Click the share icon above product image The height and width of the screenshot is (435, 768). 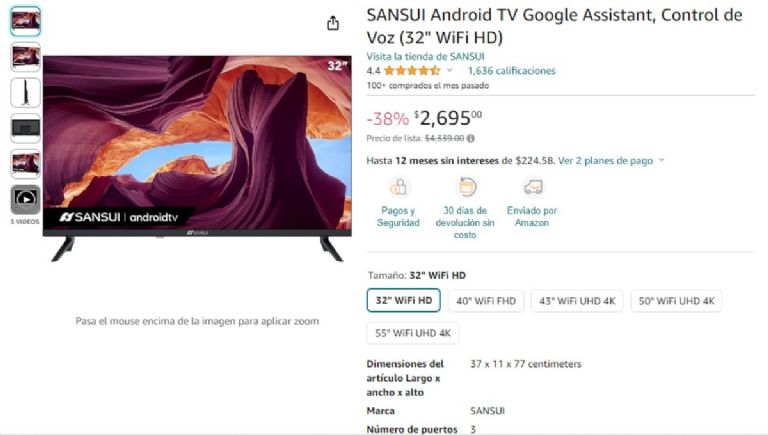click(333, 23)
